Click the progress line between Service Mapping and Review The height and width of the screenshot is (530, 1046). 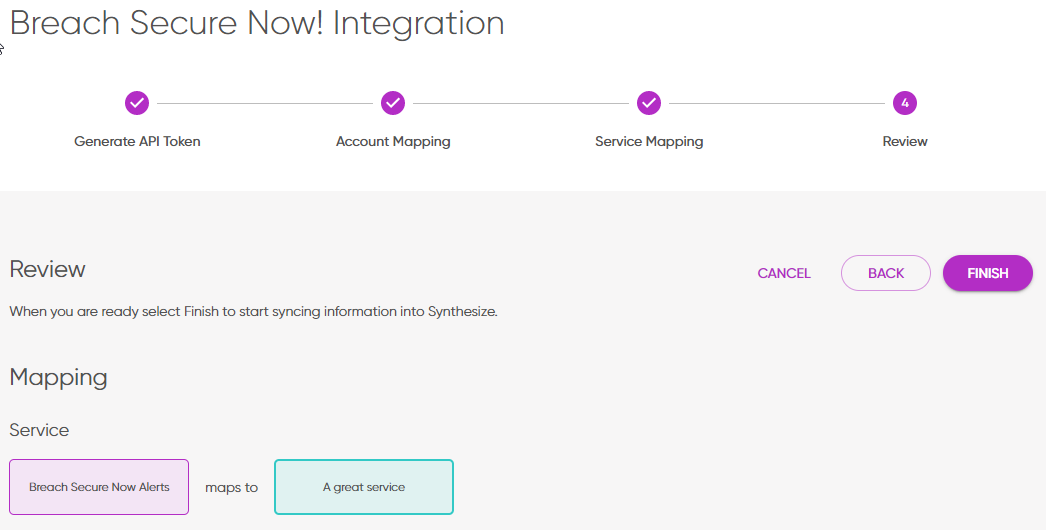[777, 103]
